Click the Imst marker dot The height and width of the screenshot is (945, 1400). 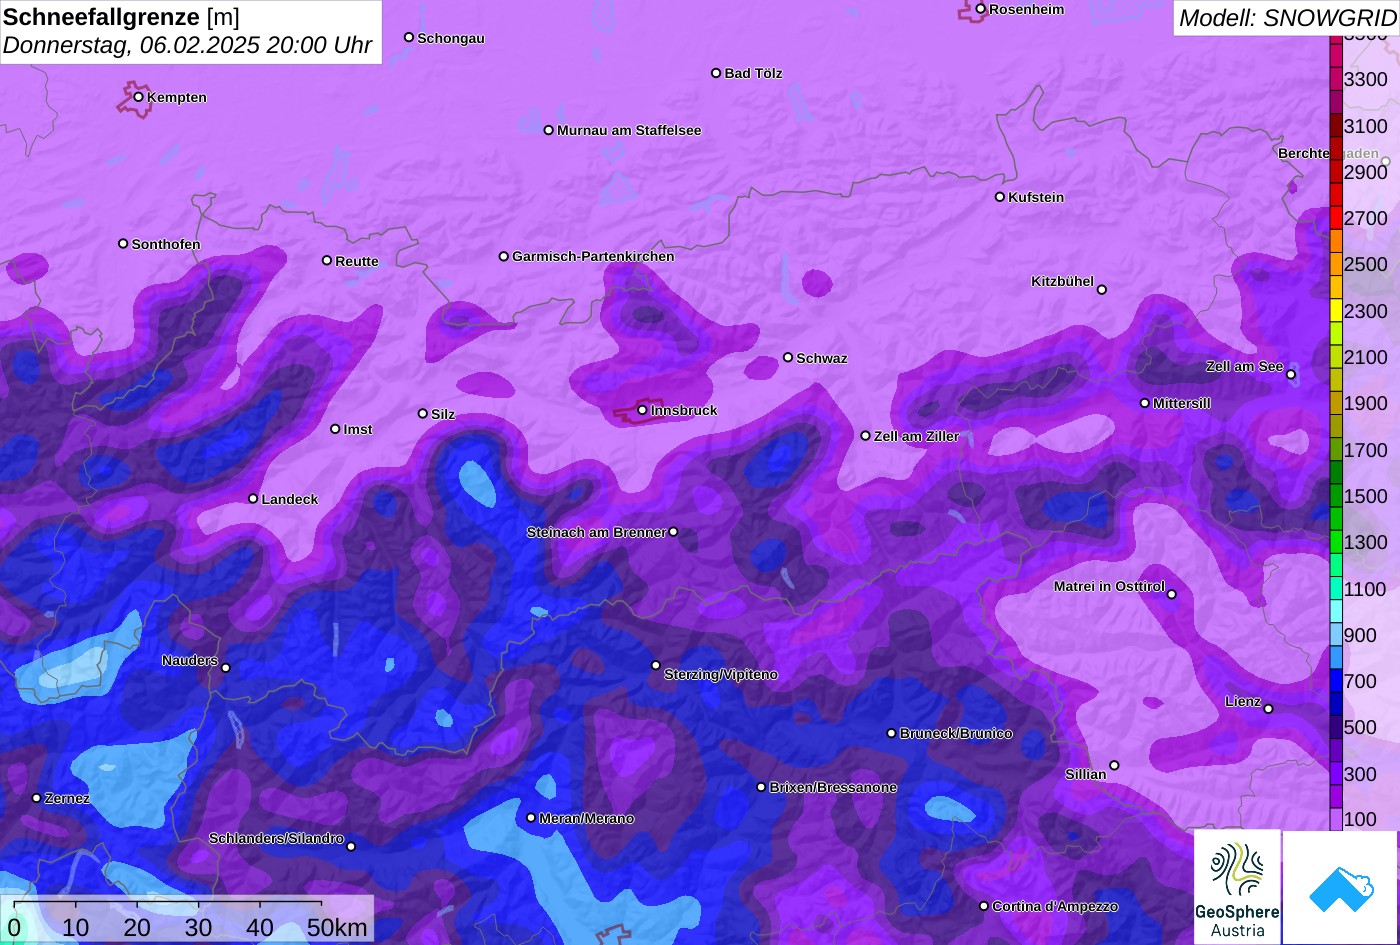coord(335,429)
